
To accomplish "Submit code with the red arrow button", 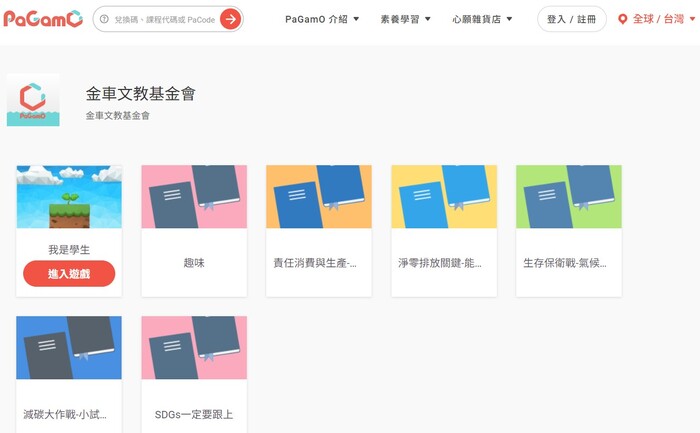I will click(230, 19).
